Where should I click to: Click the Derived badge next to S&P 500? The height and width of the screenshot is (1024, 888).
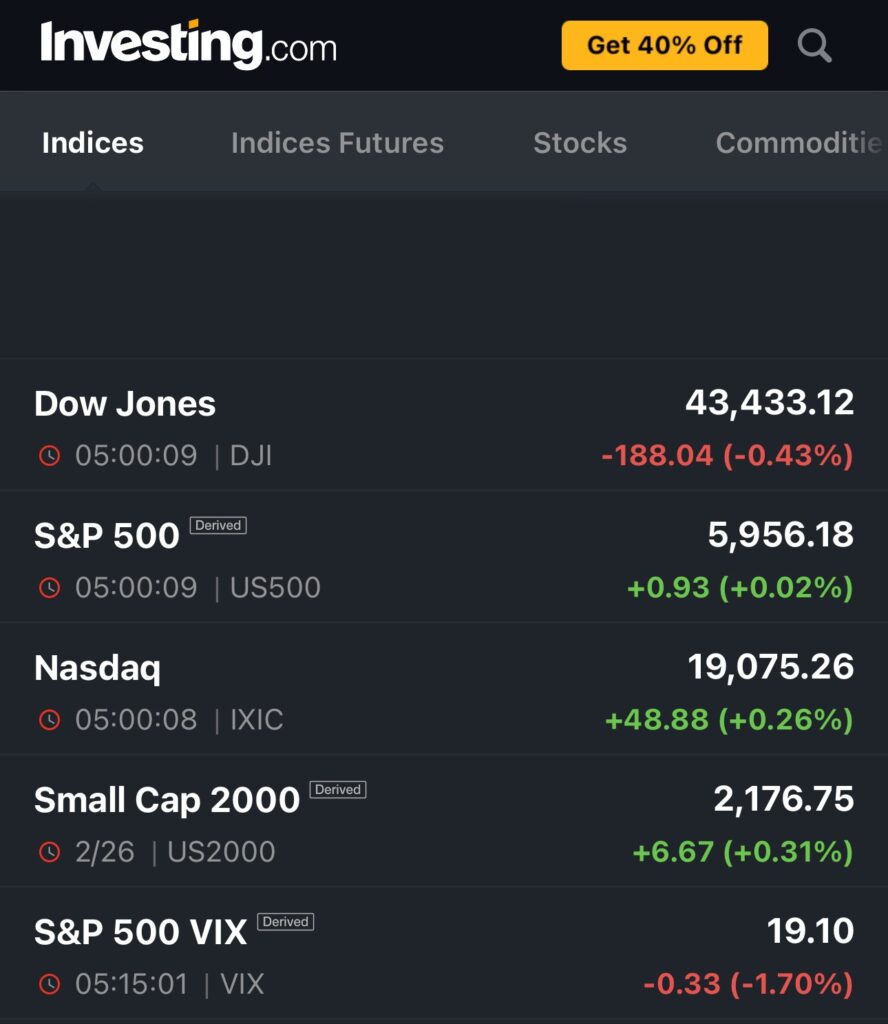pos(218,525)
